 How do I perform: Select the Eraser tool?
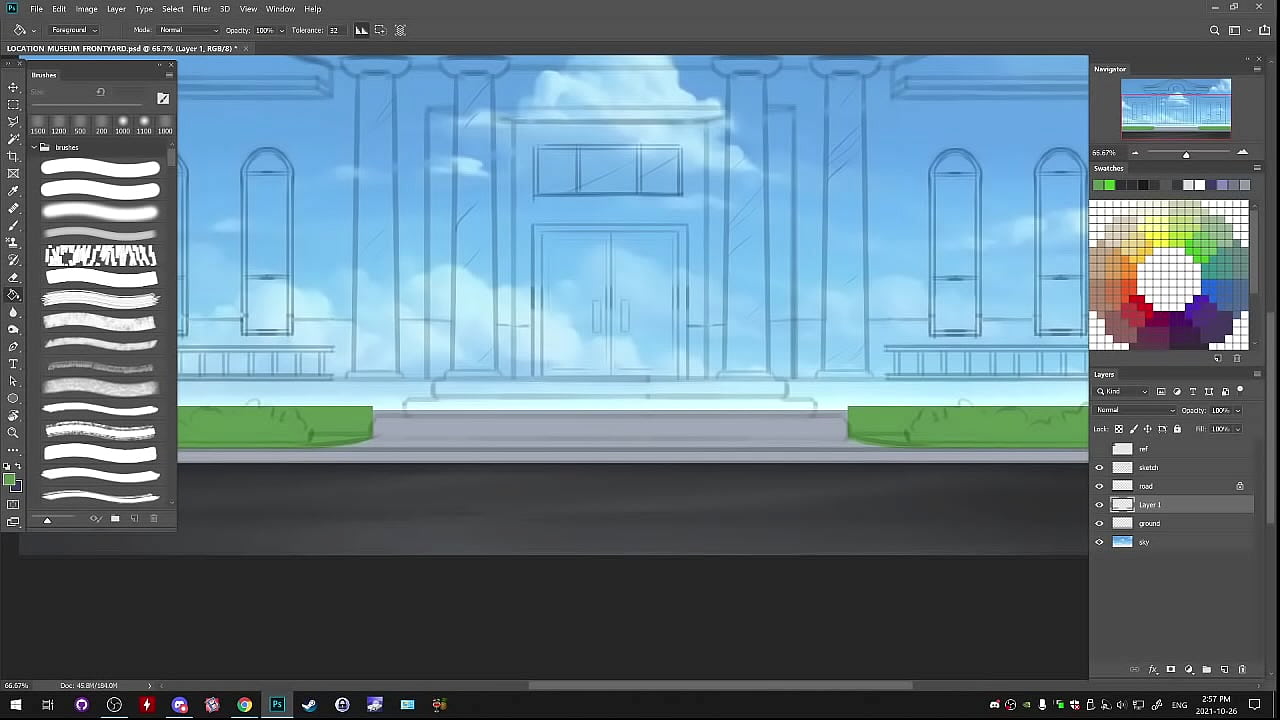(x=13, y=278)
